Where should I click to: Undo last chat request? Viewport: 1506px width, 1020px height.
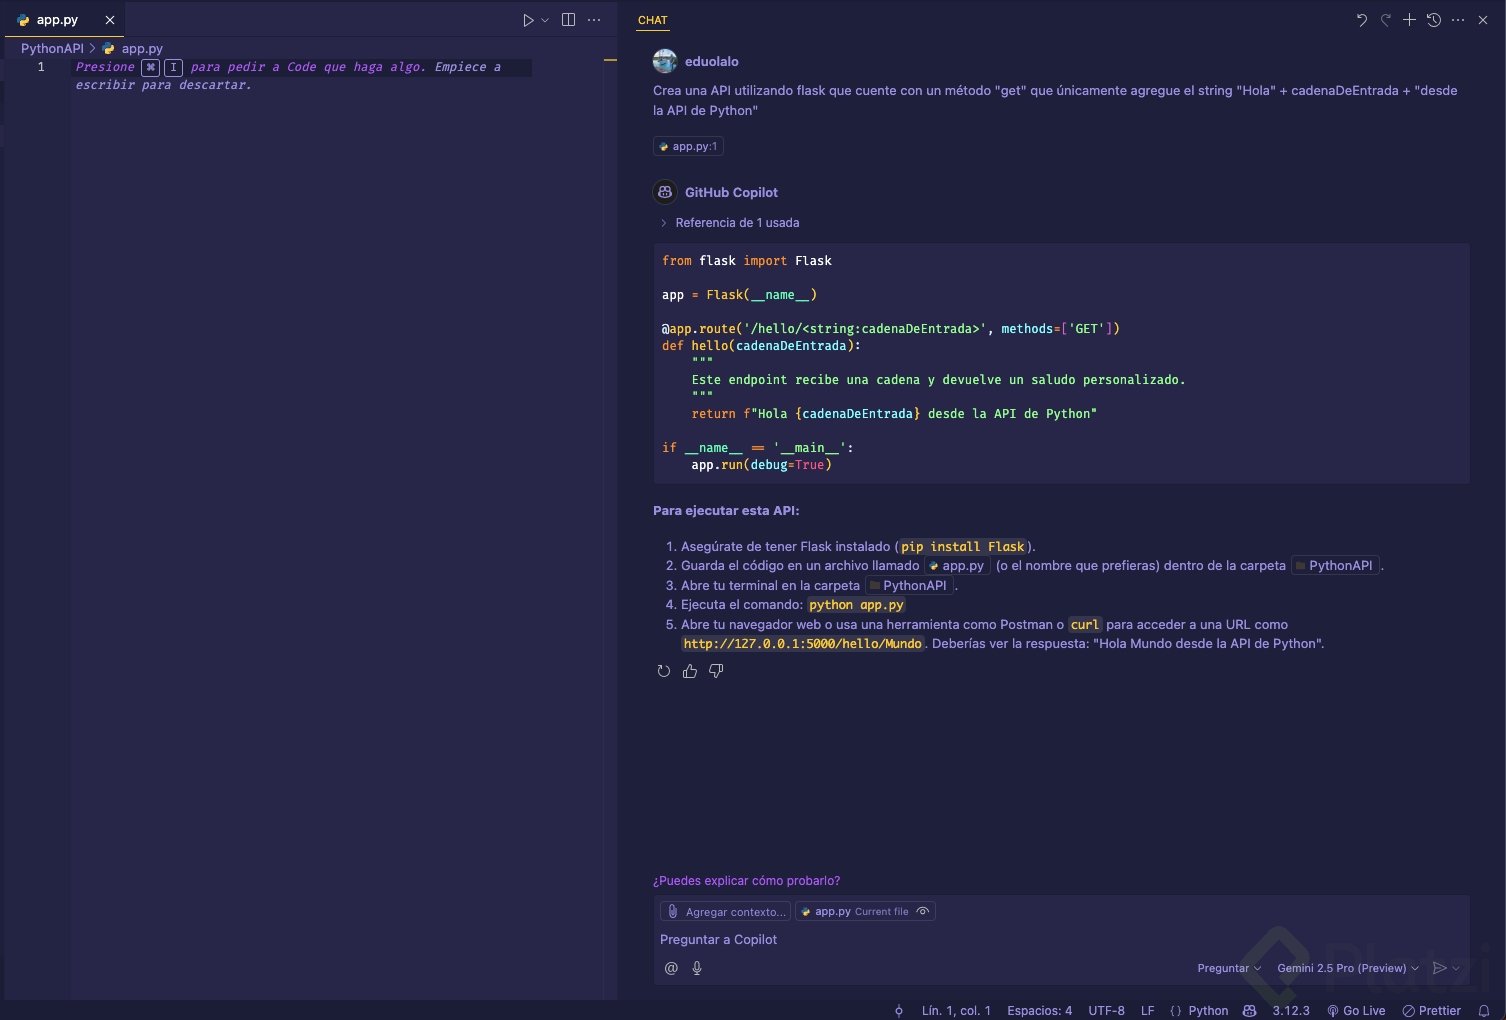coord(1361,20)
